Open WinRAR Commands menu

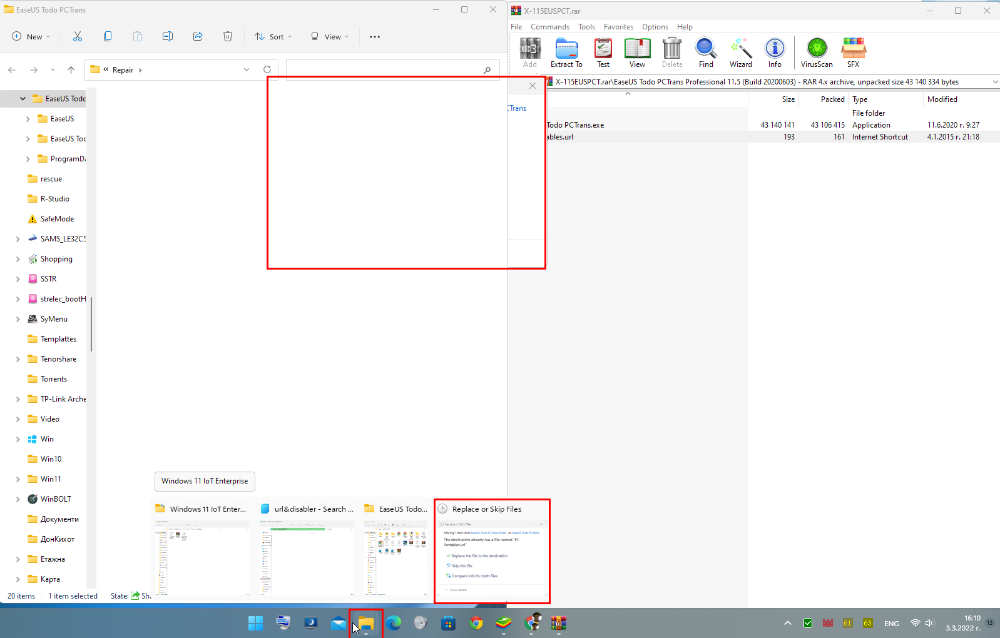[x=550, y=27]
